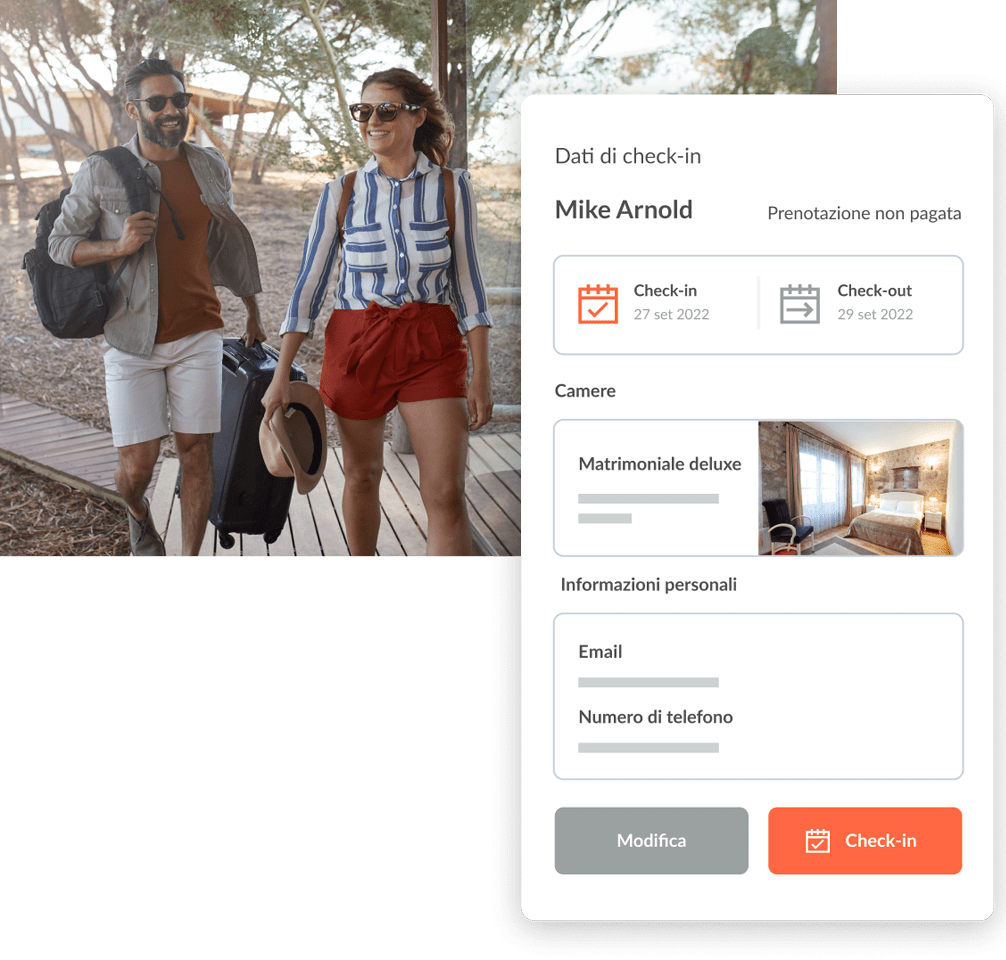
Task: Click the room description placeholder lines
Action: pyautogui.click(x=648, y=508)
